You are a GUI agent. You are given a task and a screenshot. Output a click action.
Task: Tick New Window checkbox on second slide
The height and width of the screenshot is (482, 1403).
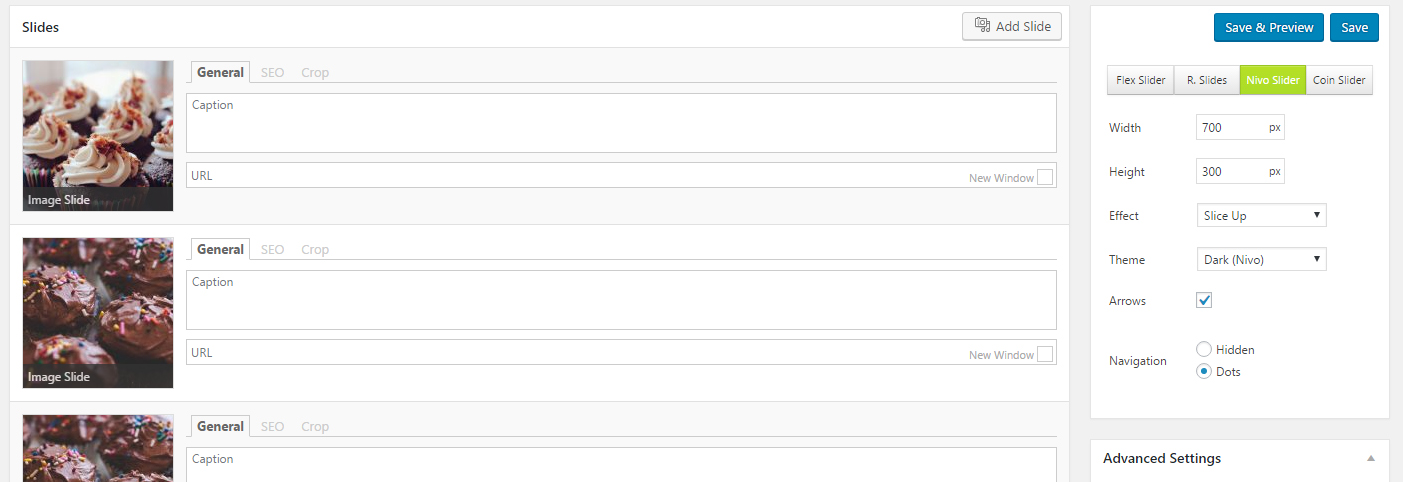1045,354
